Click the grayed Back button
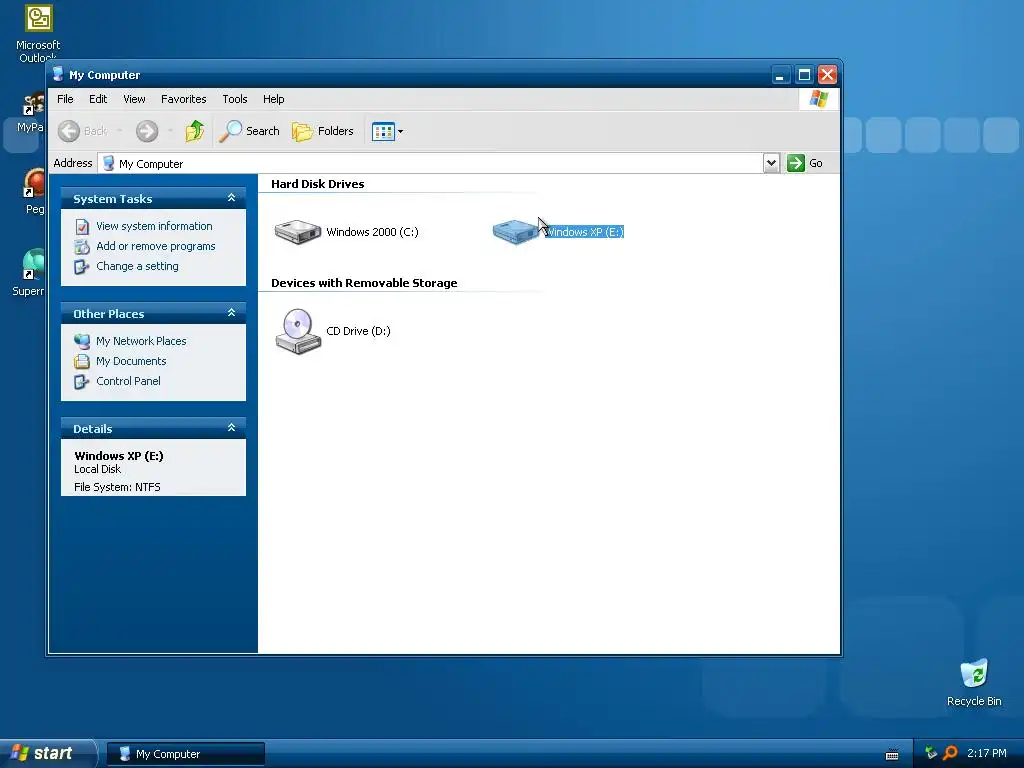This screenshot has height=768, width=1024. 82,131
